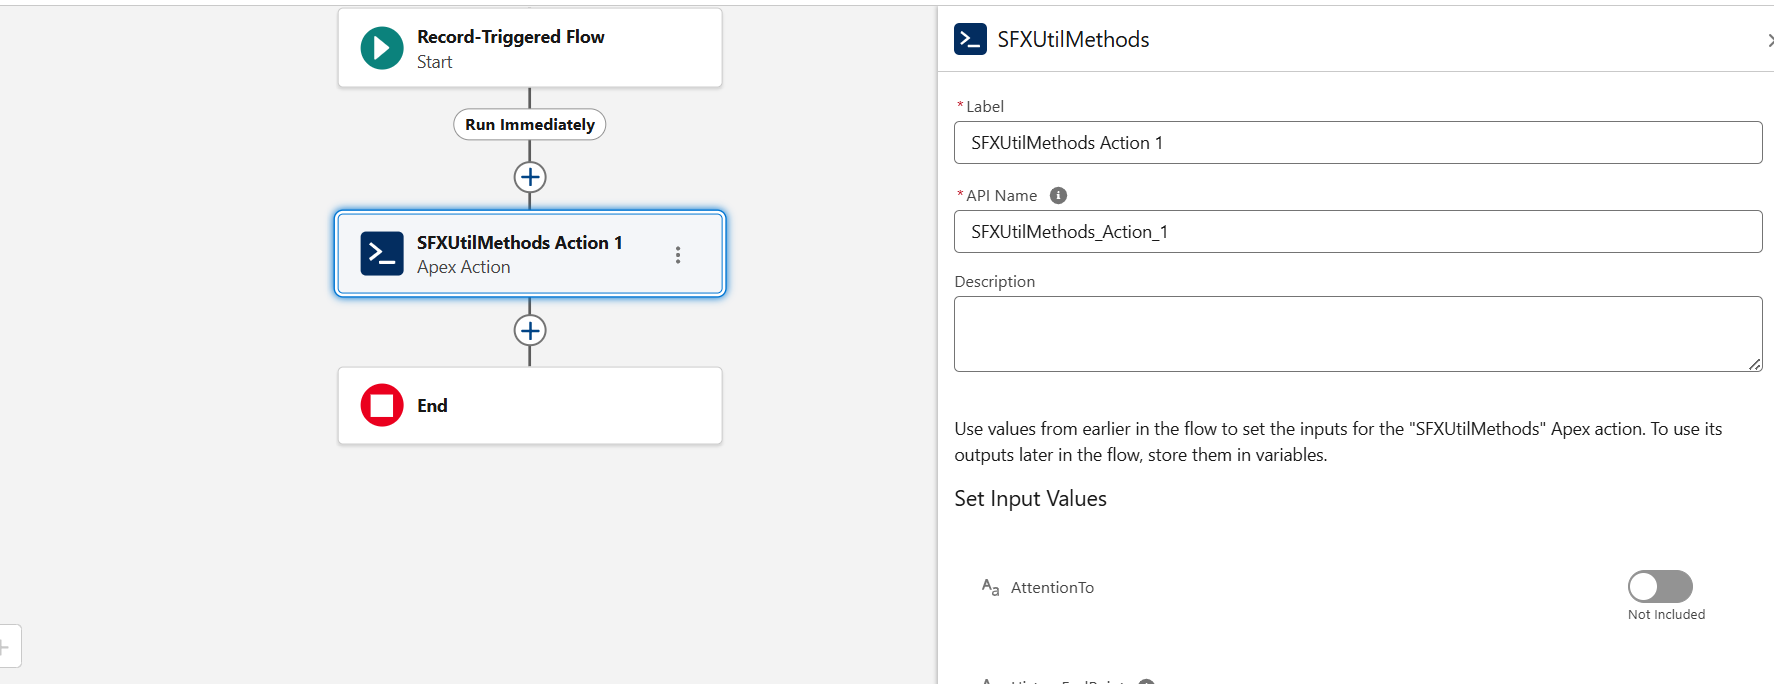Click the red End stop icon
The height and width of the screenshot is (684, 1774).
coord(381,405)
